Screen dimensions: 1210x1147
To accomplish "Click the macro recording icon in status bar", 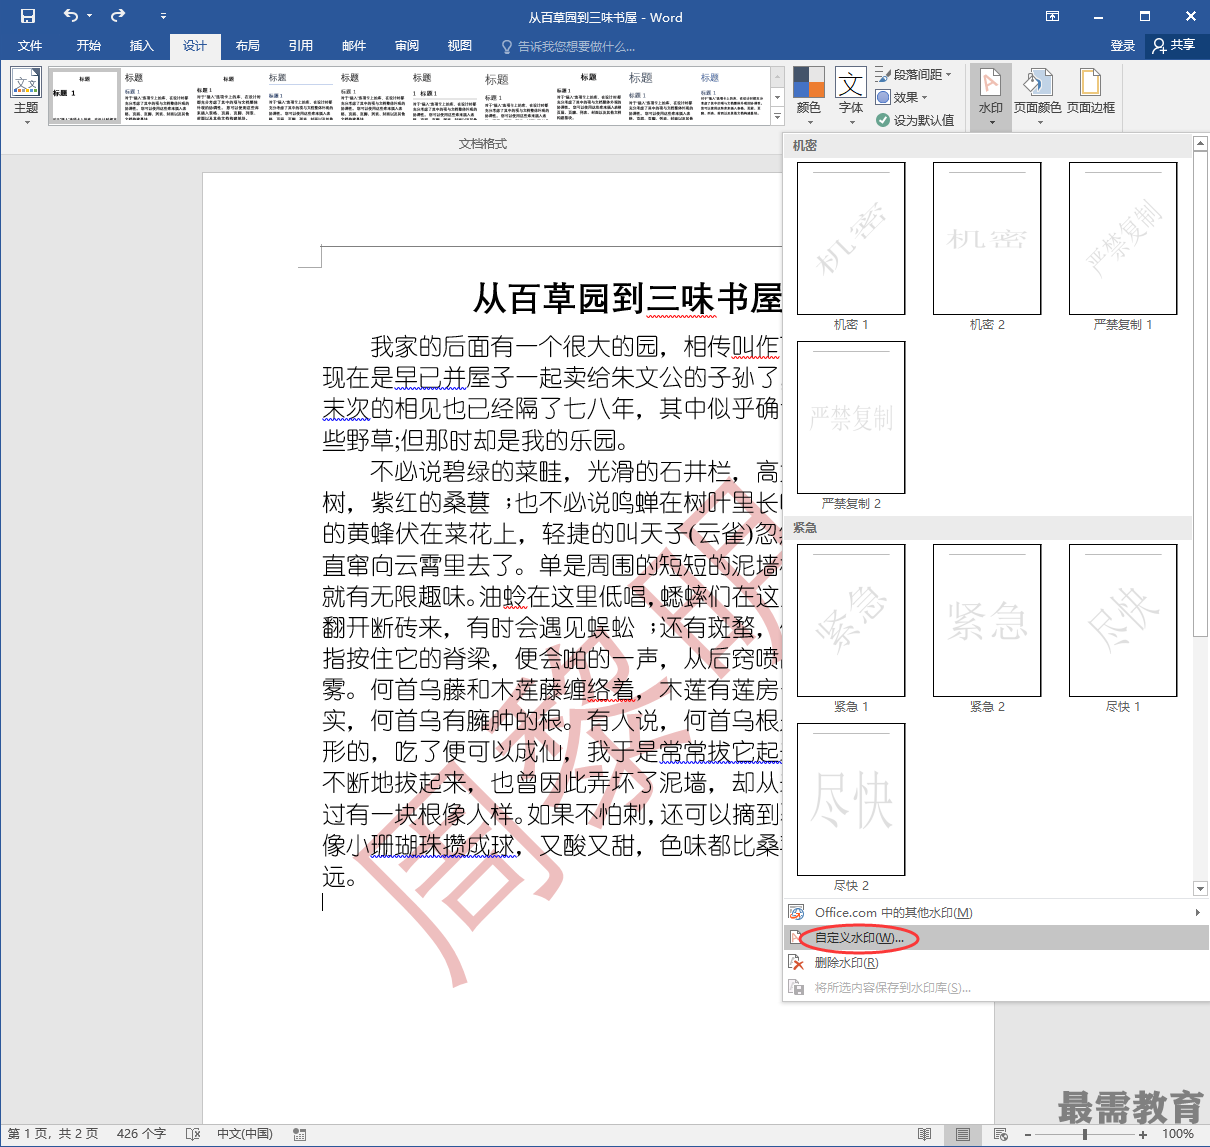I will (x=299, y=1134).
